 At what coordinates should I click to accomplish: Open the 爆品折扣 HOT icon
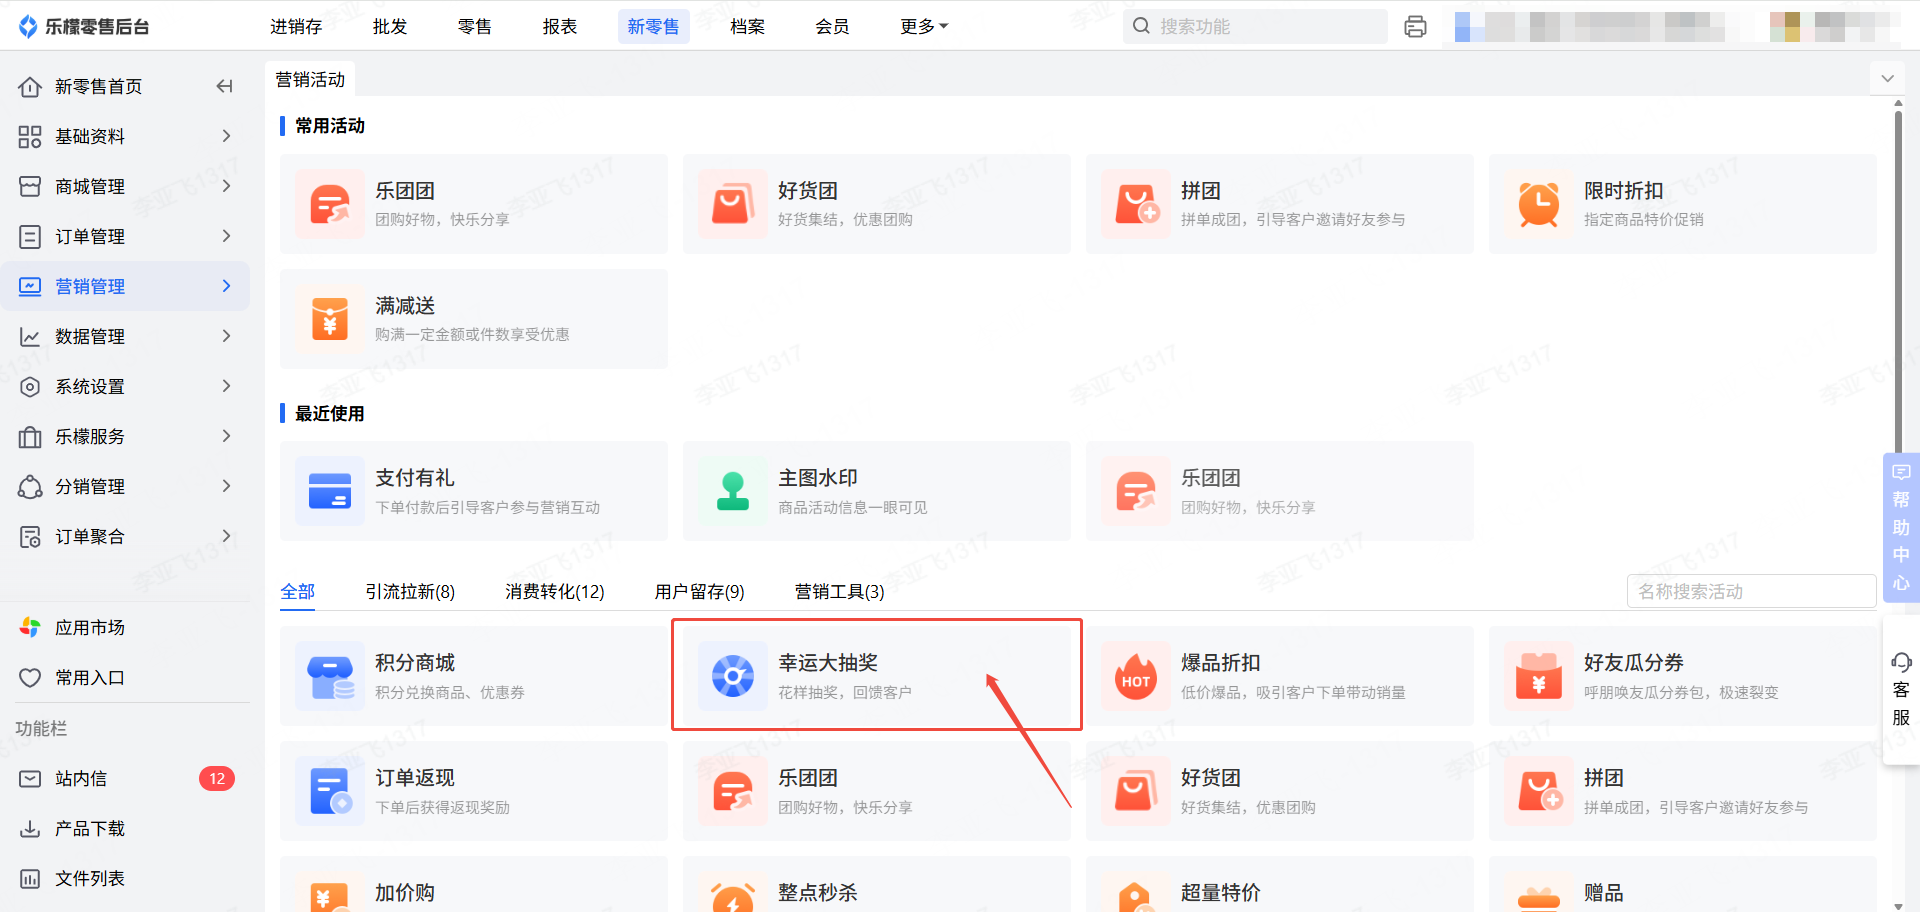[x=1136, y=676]
